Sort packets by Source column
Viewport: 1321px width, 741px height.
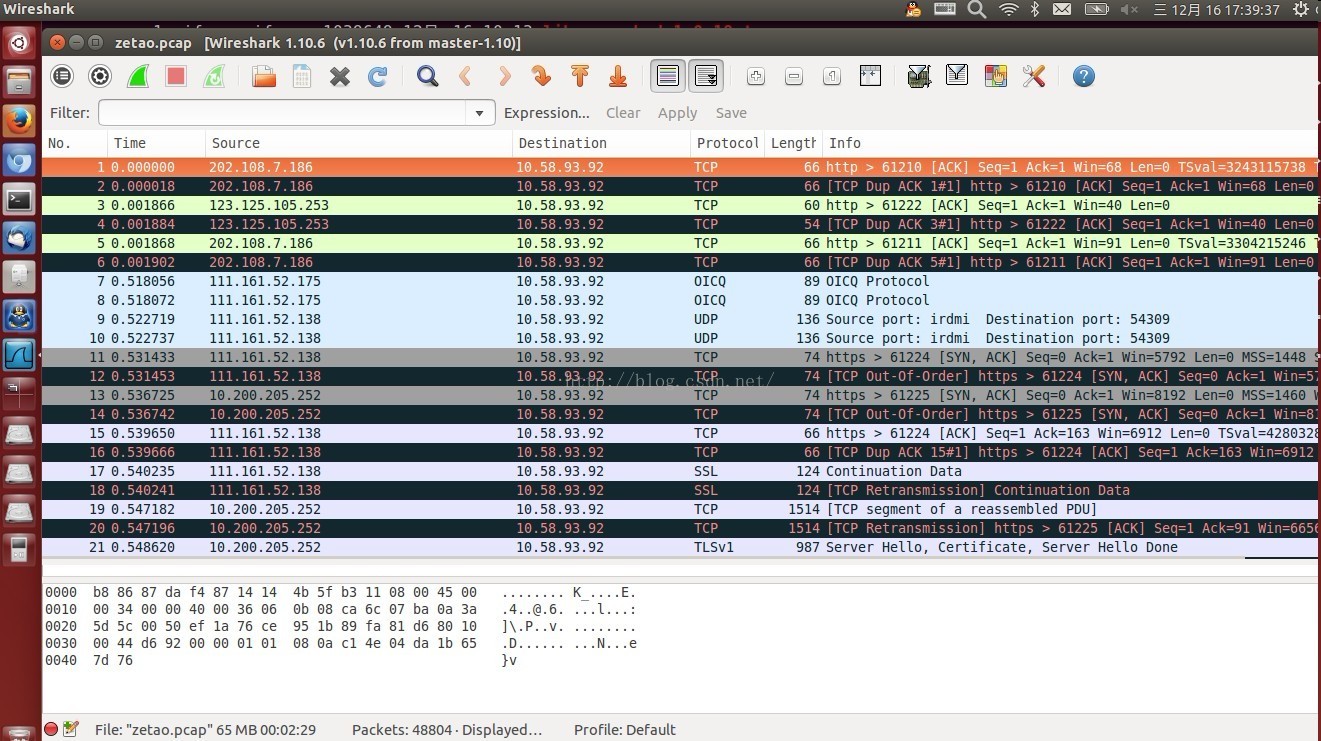click(x=359, y=143)
